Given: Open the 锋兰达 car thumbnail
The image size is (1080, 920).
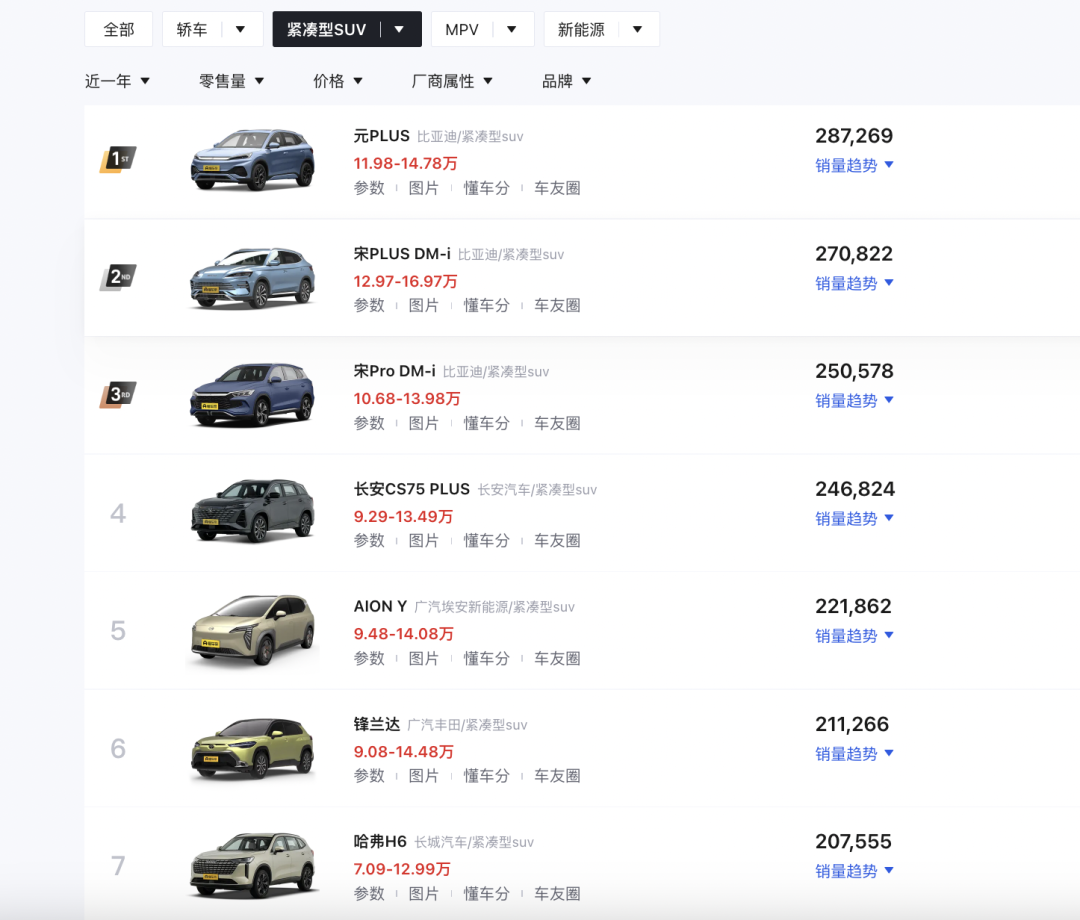Looking at the screenshot, I should pos(252,749).
